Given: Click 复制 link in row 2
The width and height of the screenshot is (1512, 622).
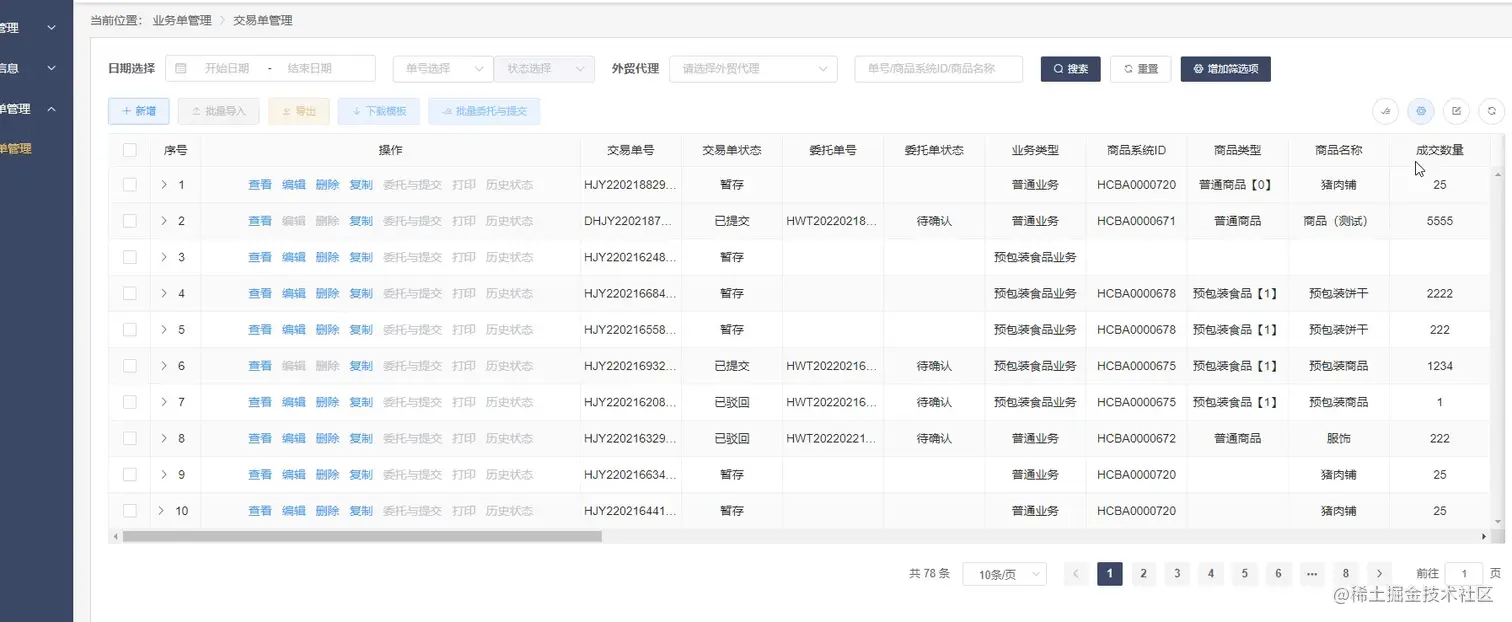Looking at the screenshot, I should [x=361, y=221].
